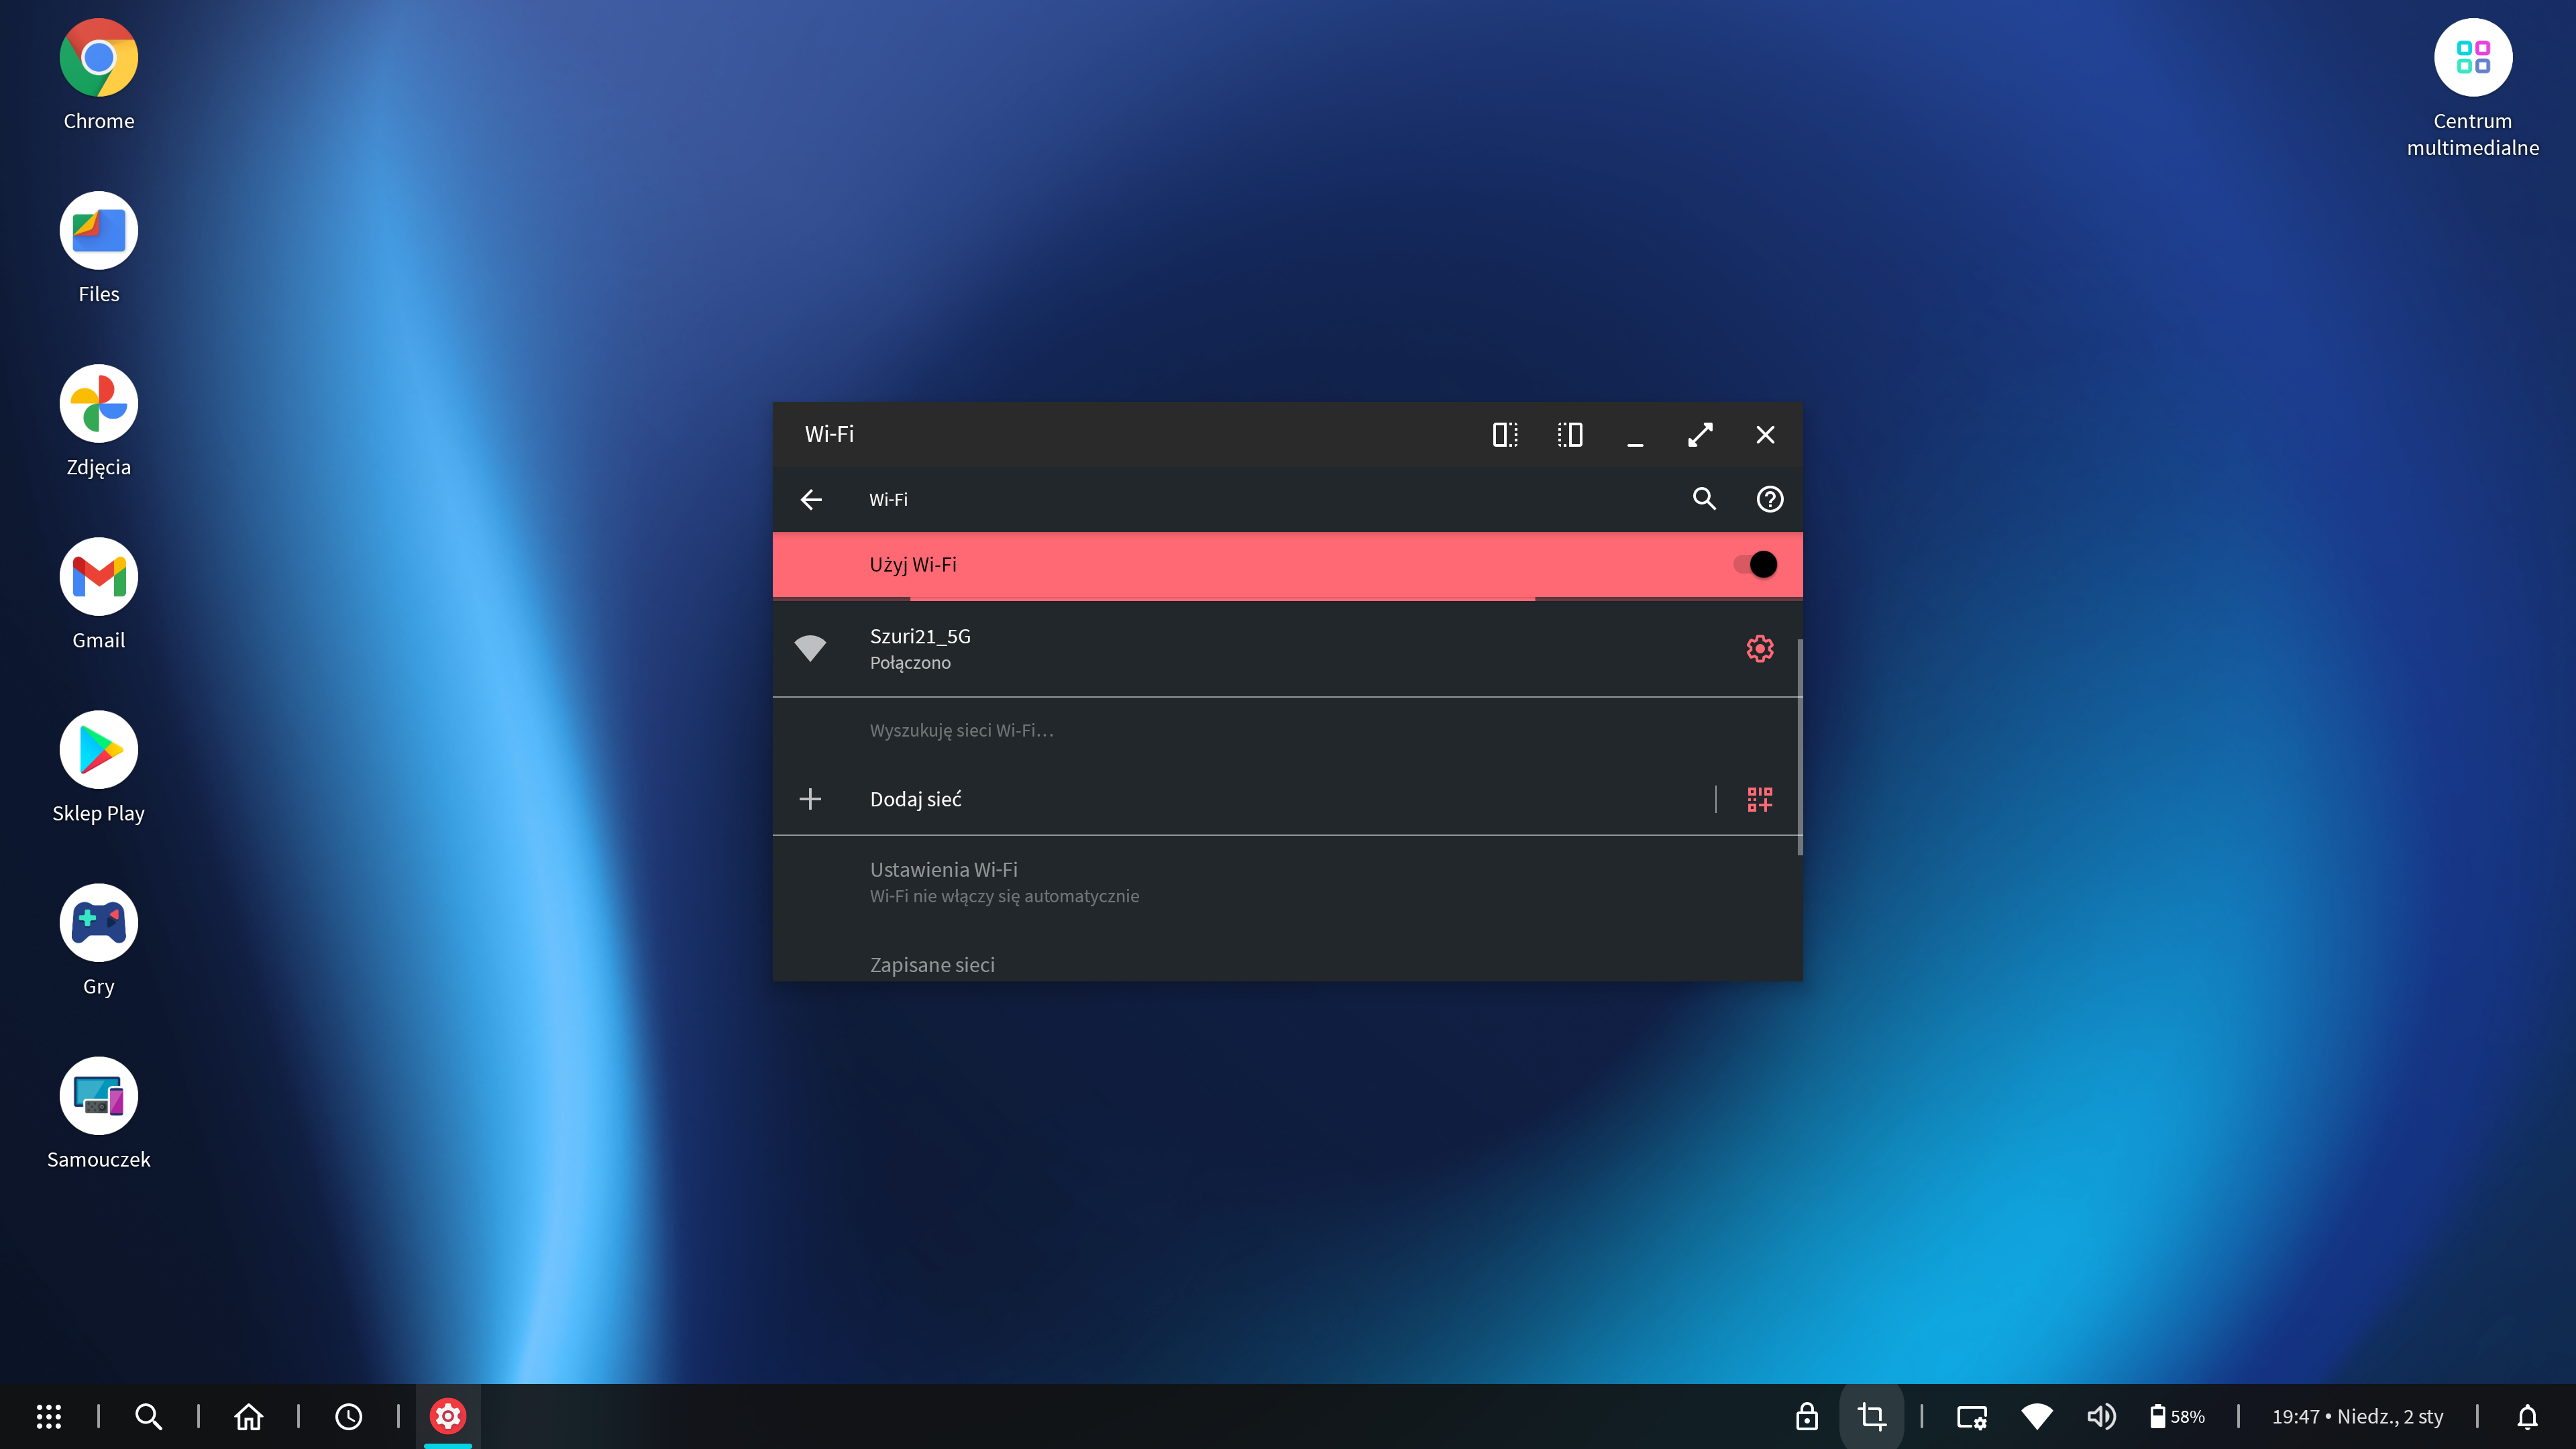The height and width of the screenshot is (1449, 2576).
Task: Click the Wi-Fi window title bar label
Action: point(829,434)
